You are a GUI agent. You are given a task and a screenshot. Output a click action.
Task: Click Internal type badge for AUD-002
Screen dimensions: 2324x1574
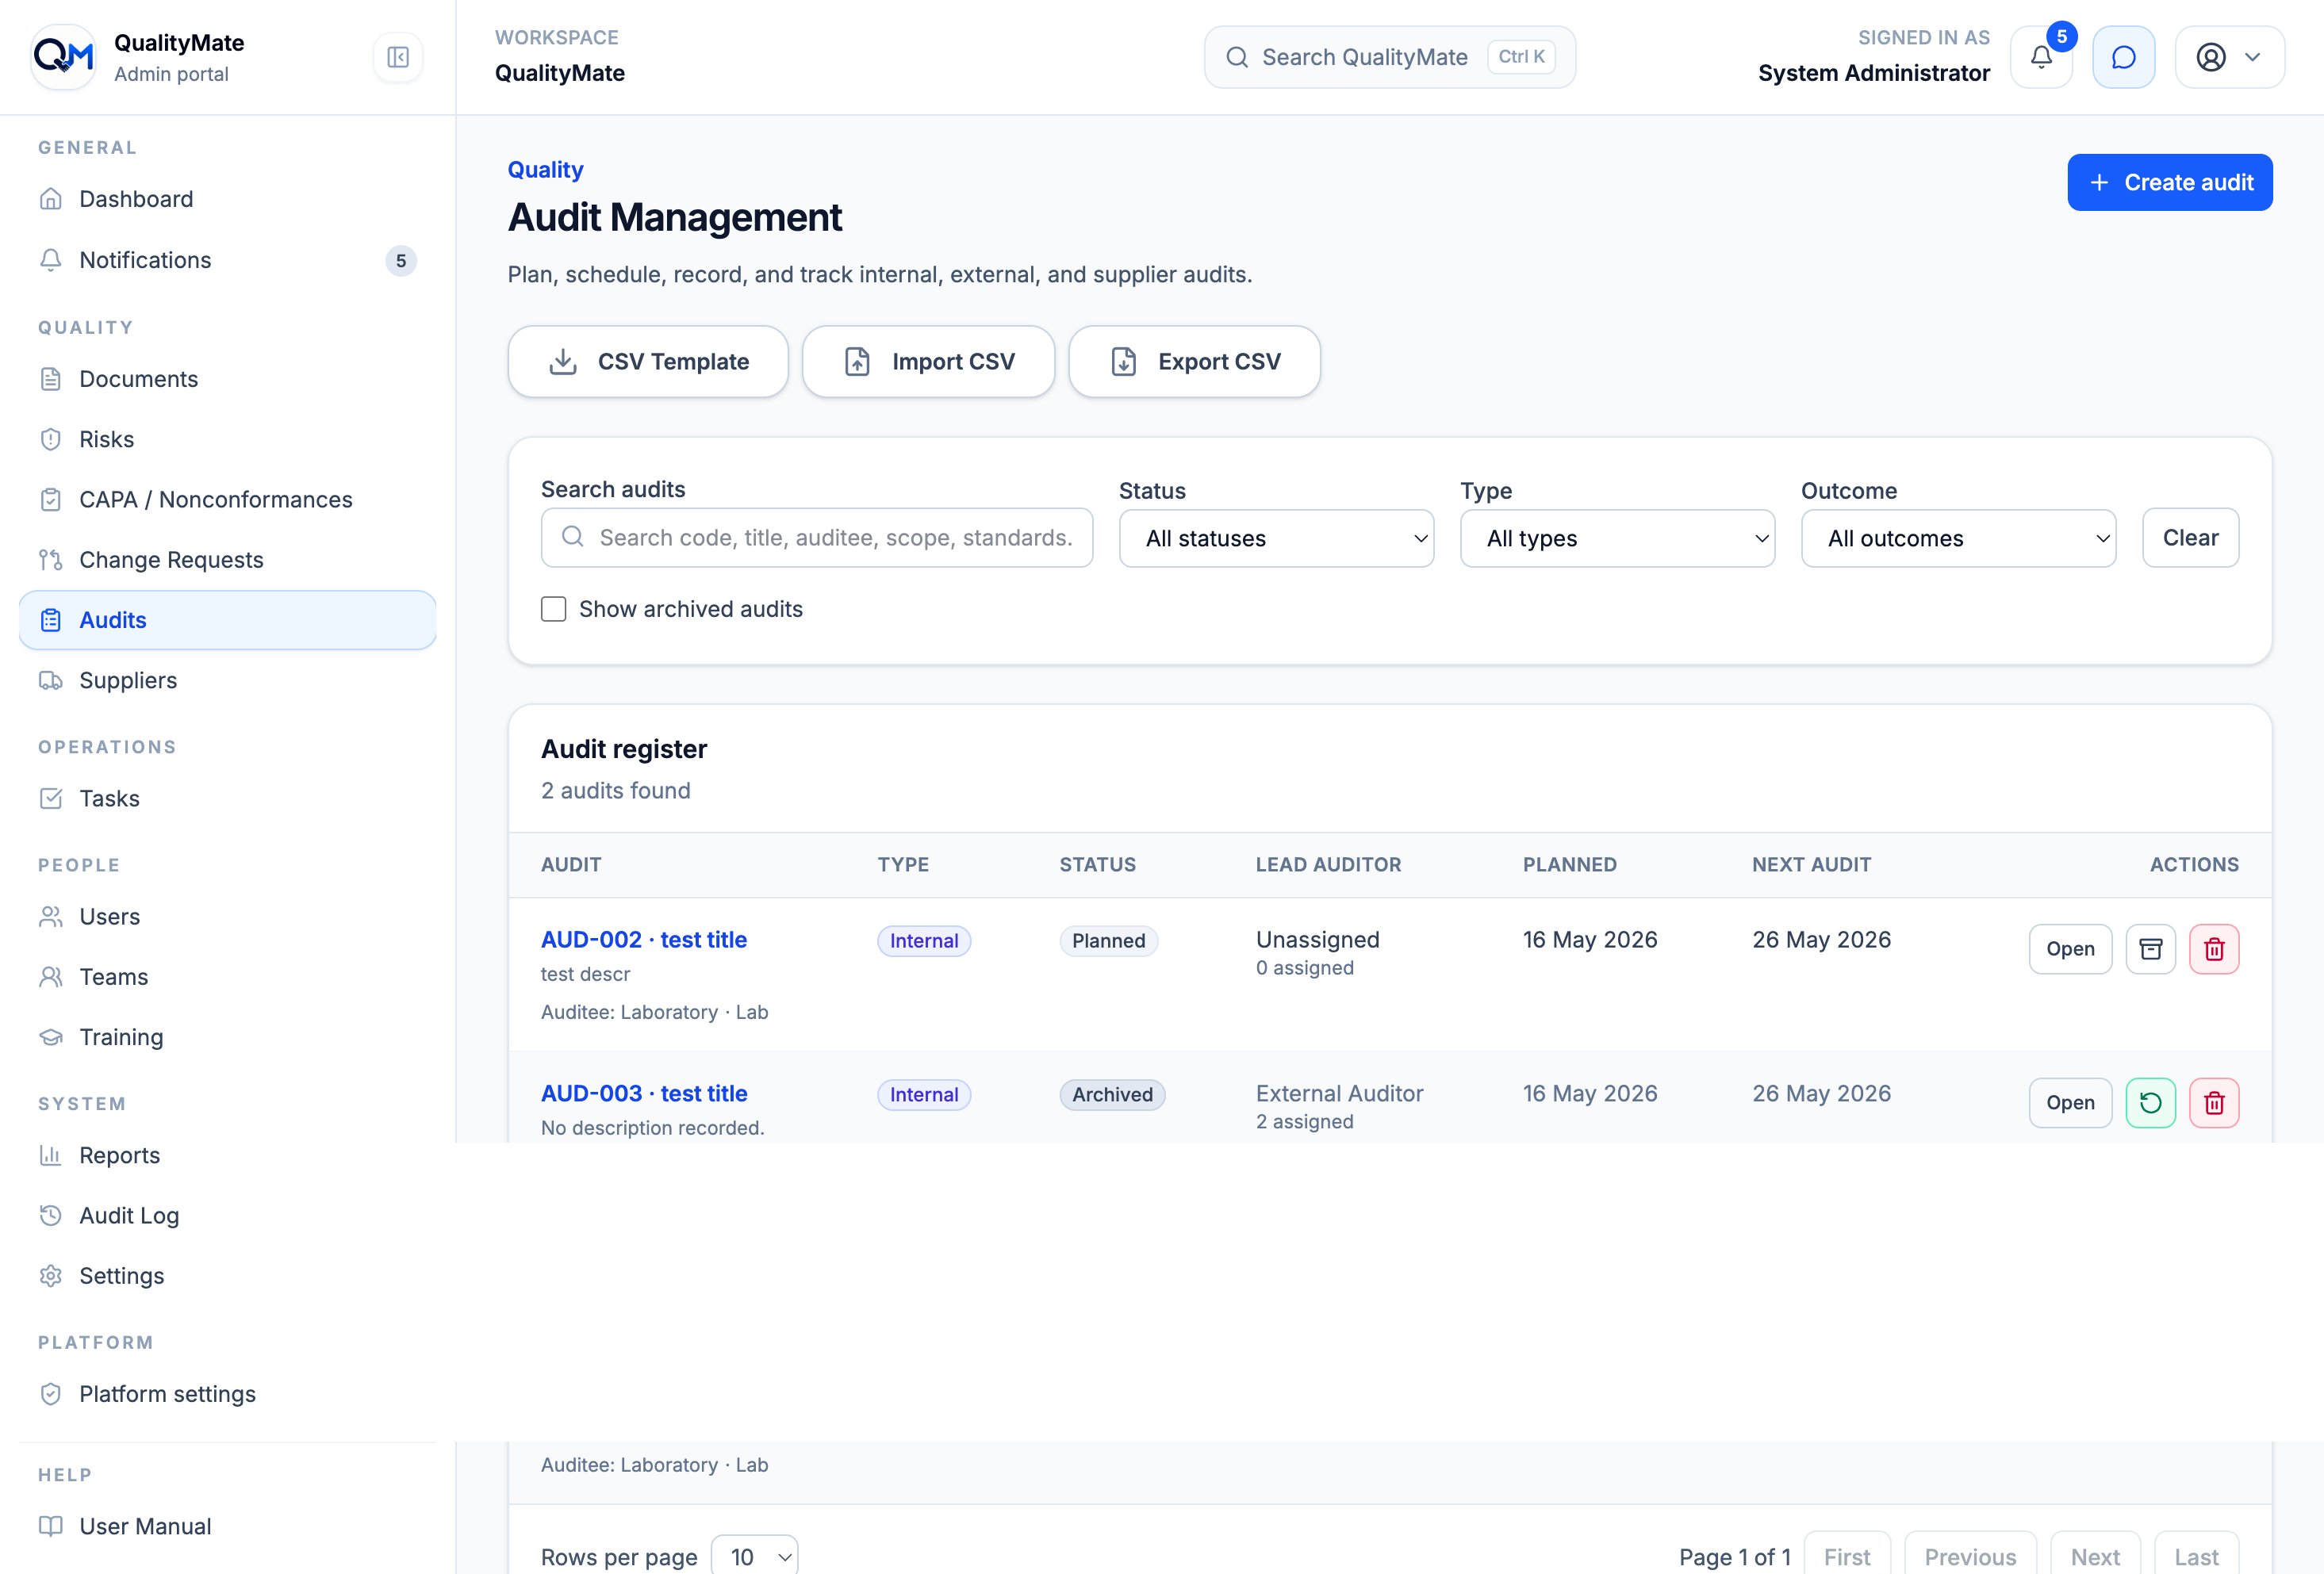pos(924,941)
